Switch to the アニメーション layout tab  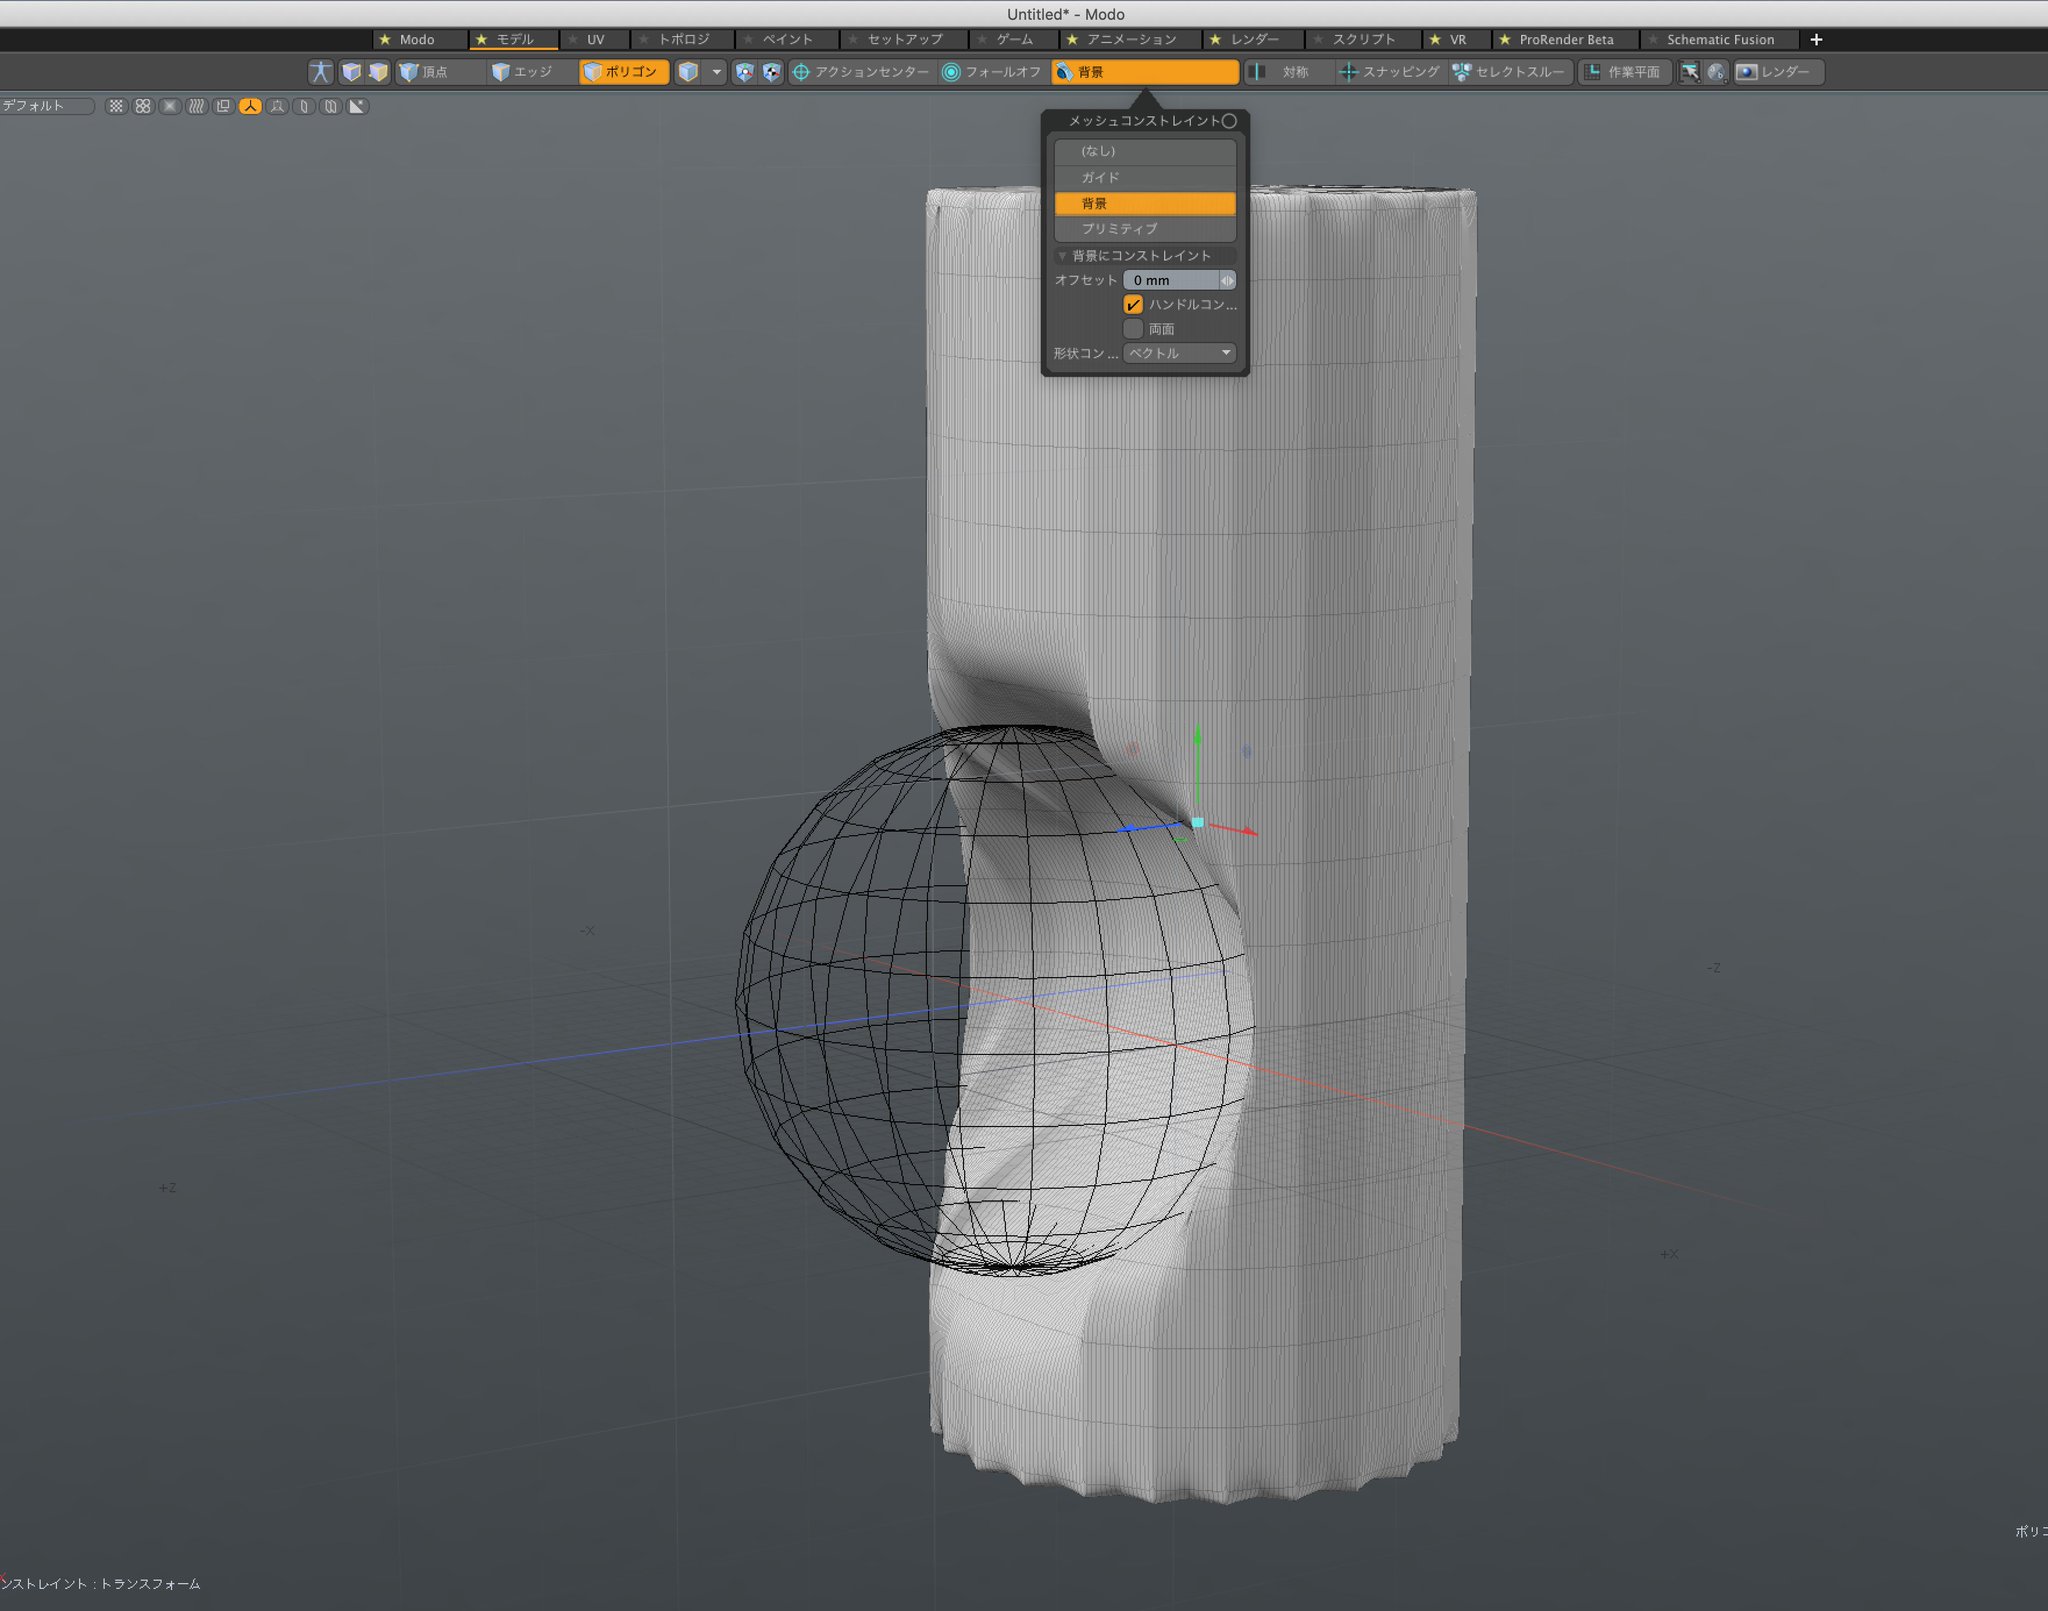pos(1130,40)
